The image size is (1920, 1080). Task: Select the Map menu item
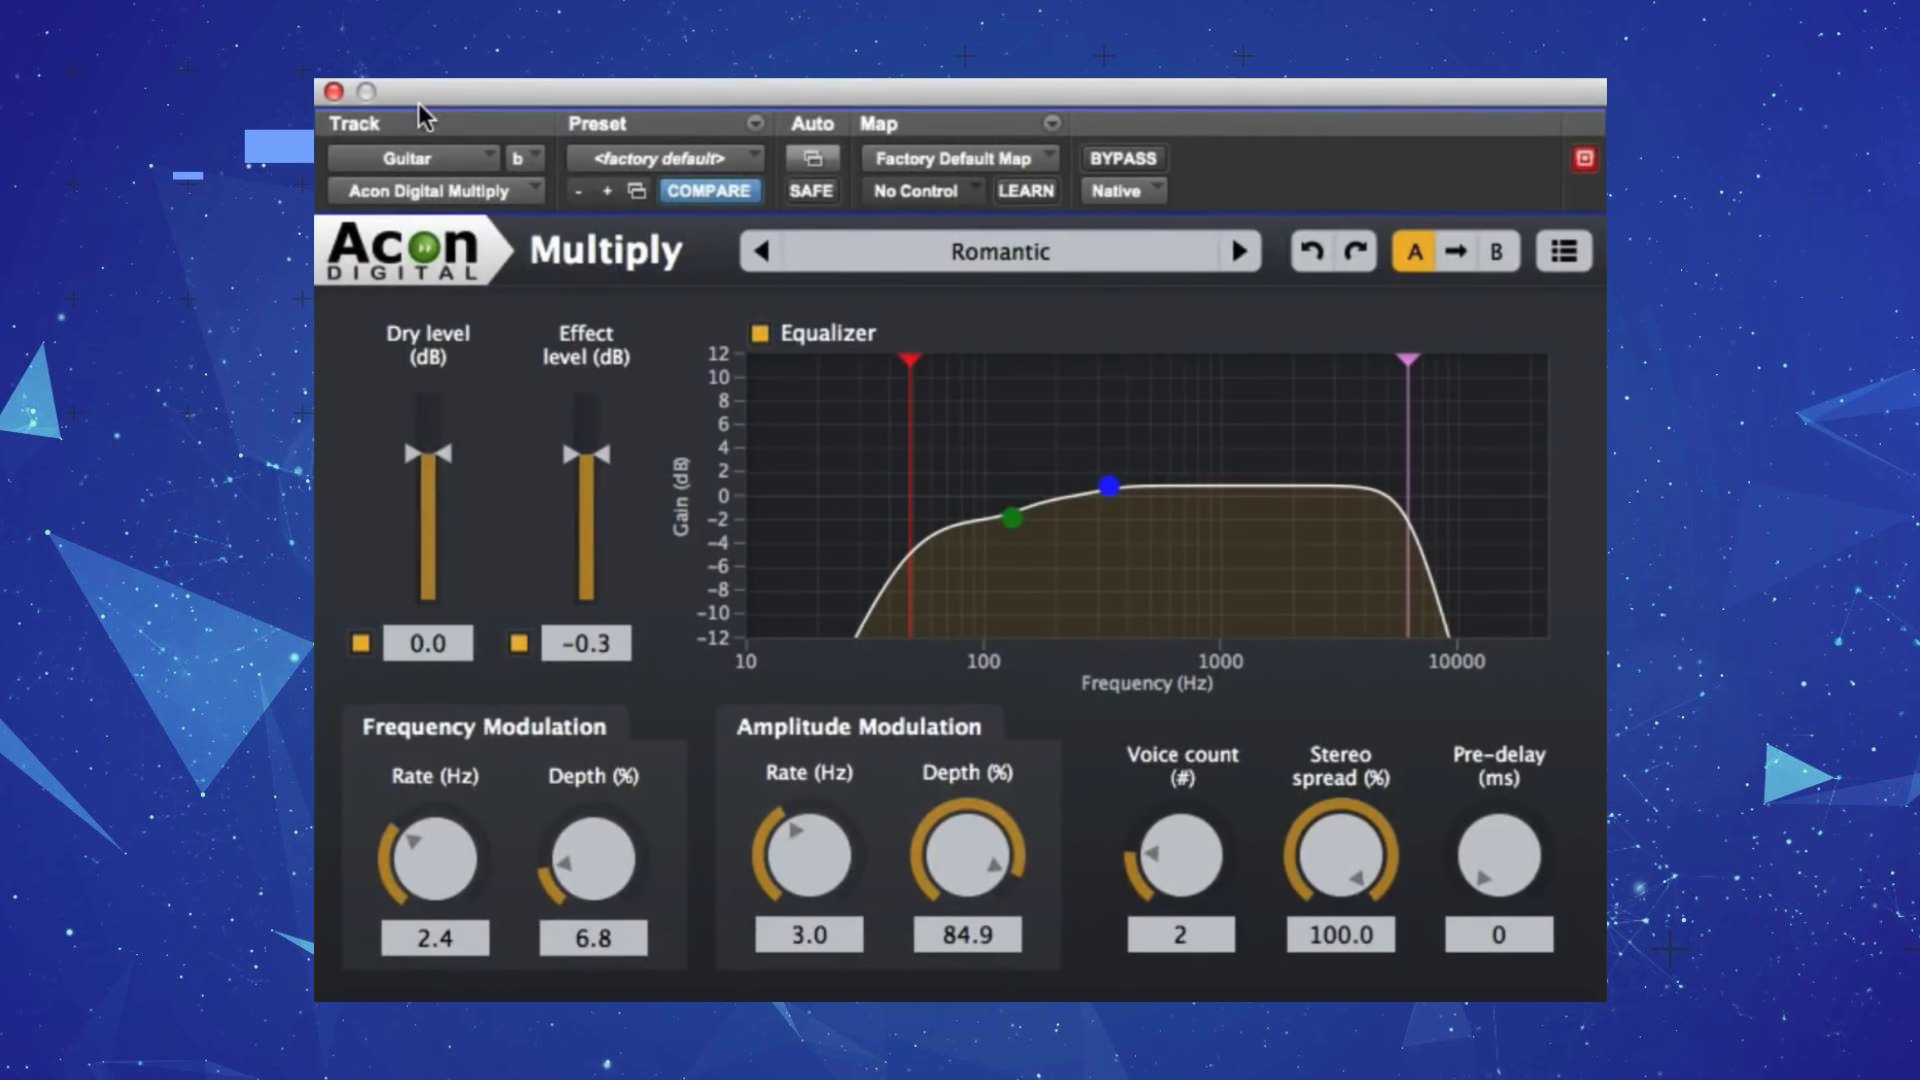[878, 123]
